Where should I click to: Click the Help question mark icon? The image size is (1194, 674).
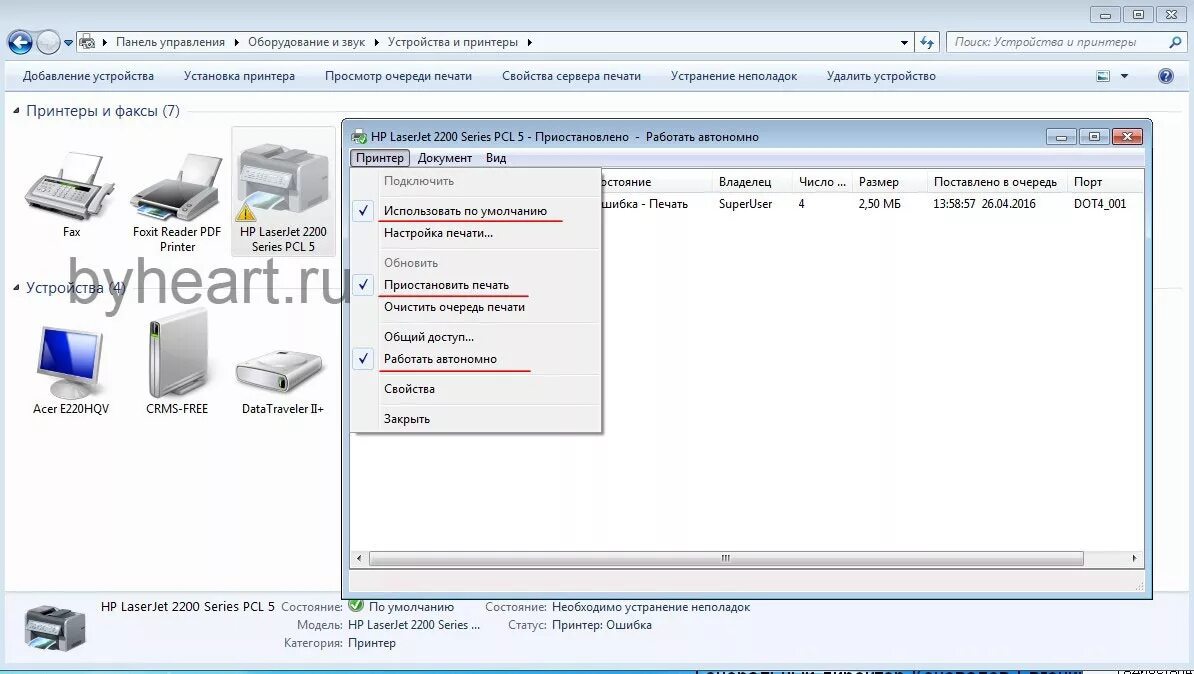coord(1166,76)
